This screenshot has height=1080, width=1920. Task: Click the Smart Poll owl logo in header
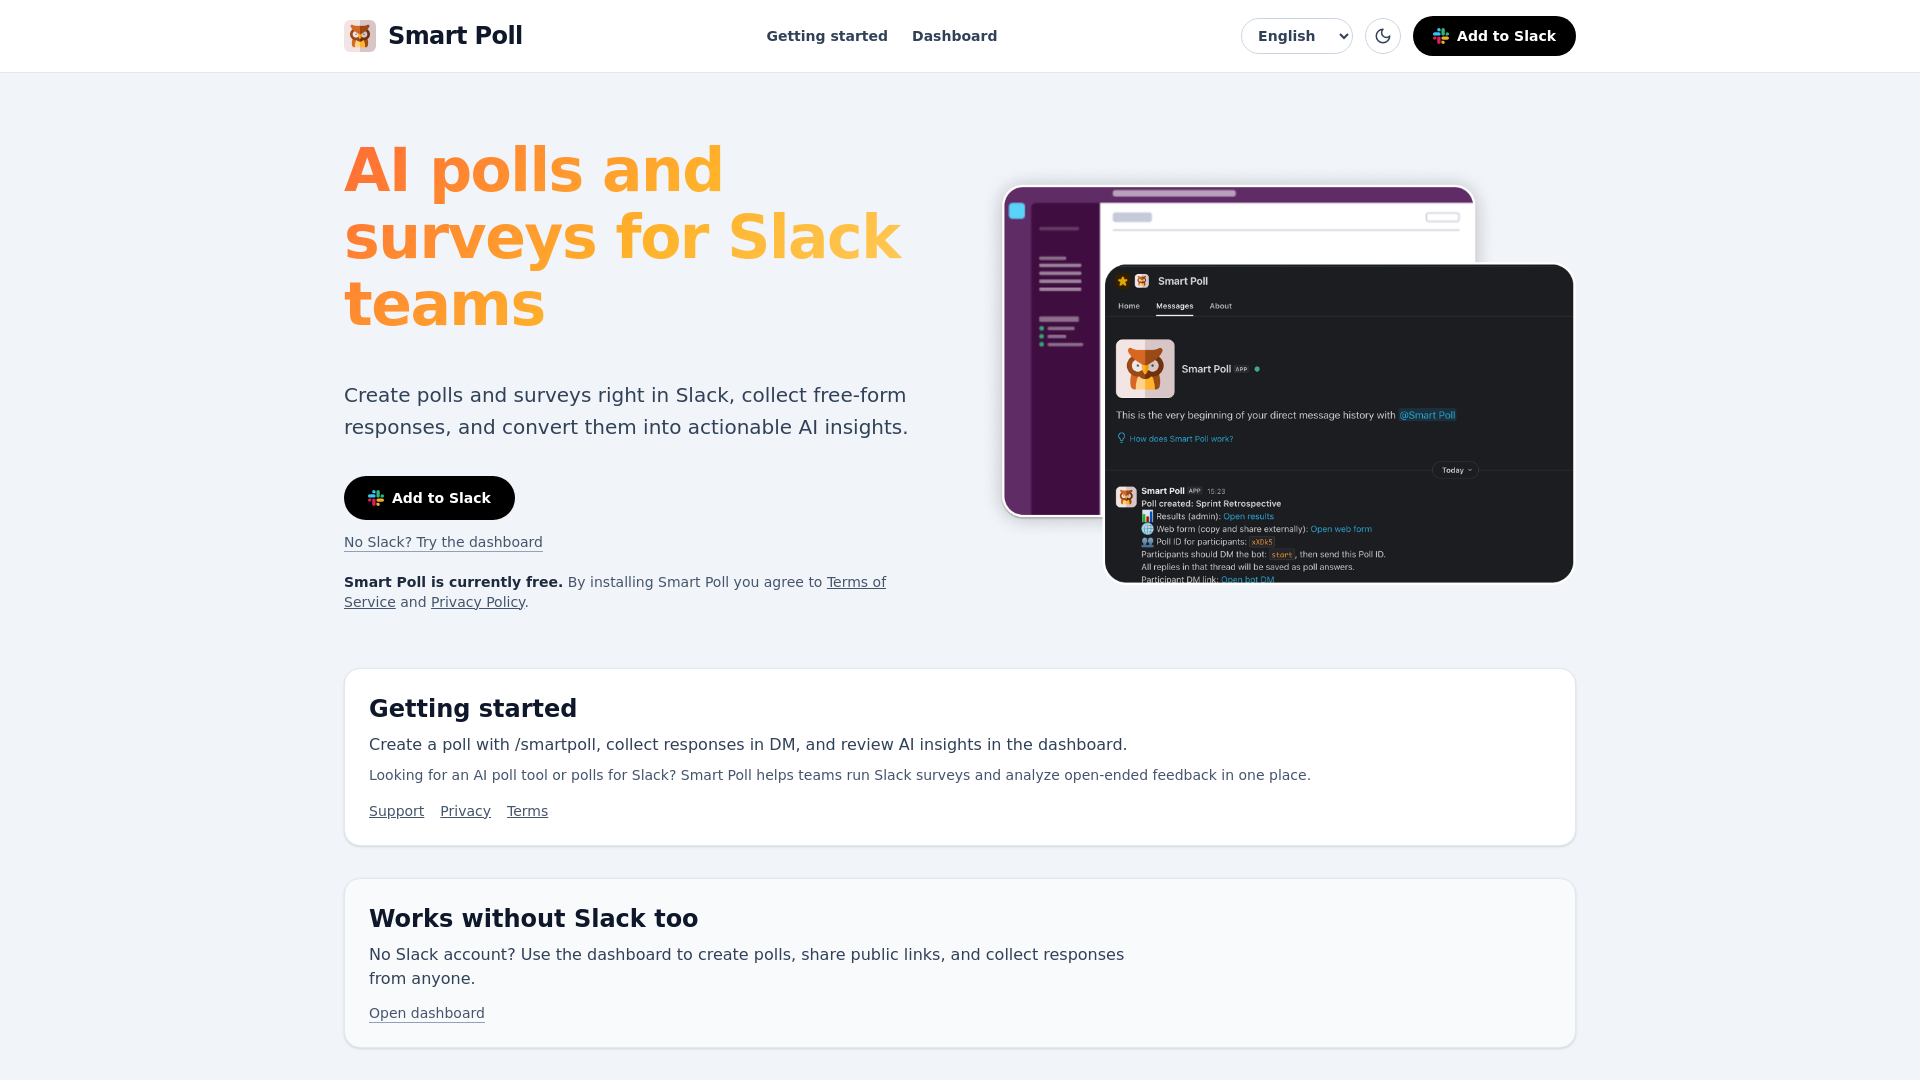[x=360, y=36]
